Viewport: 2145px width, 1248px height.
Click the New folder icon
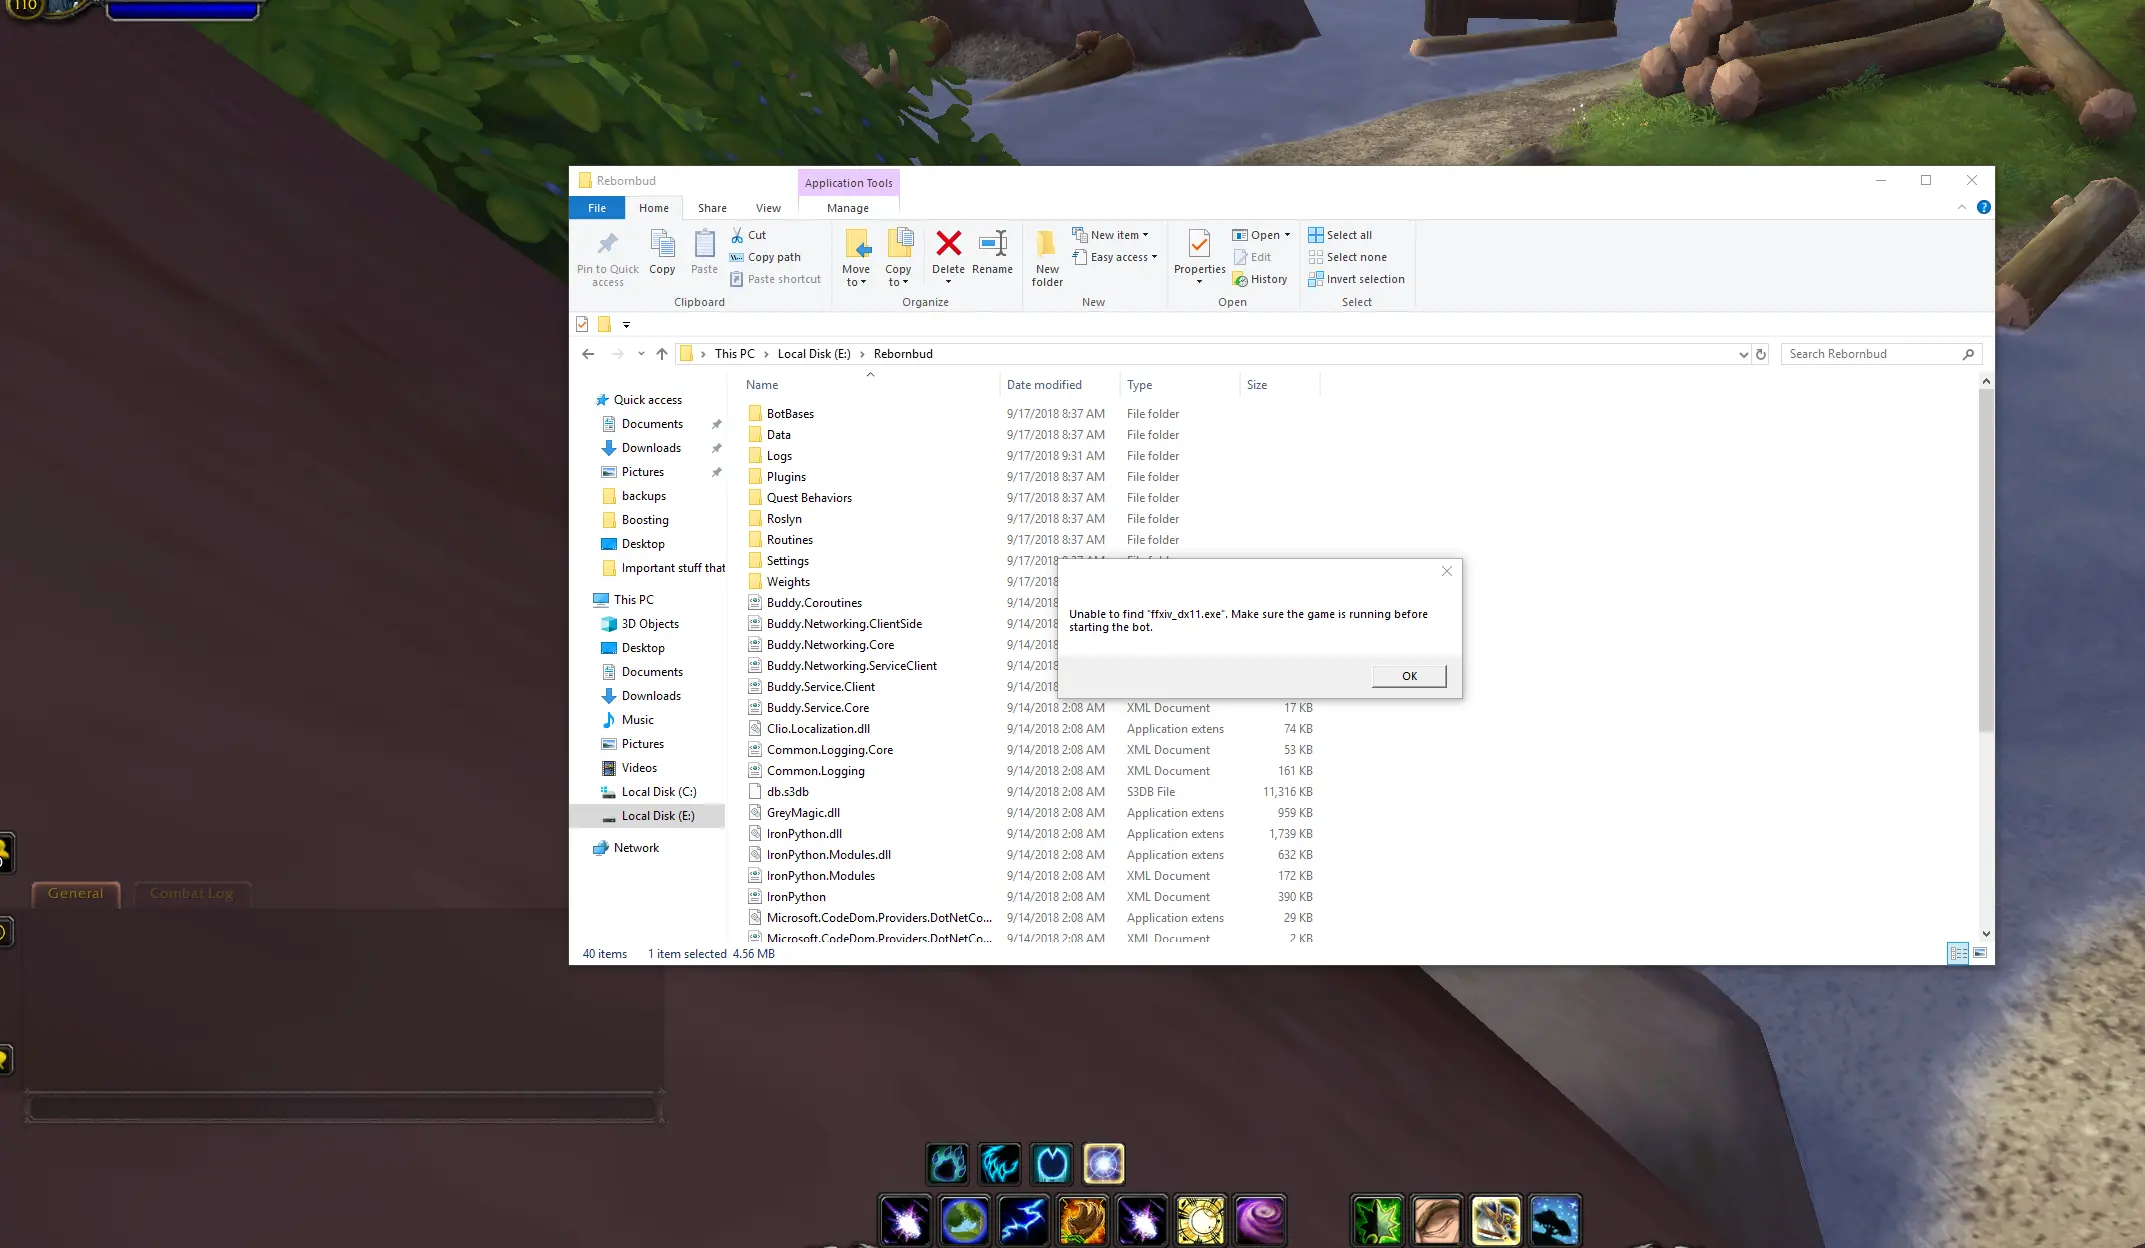[1046, 243]
